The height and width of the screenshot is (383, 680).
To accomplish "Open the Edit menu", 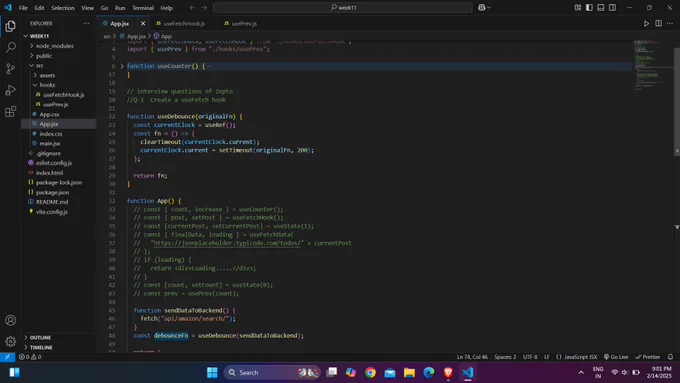I will point(39,8).
